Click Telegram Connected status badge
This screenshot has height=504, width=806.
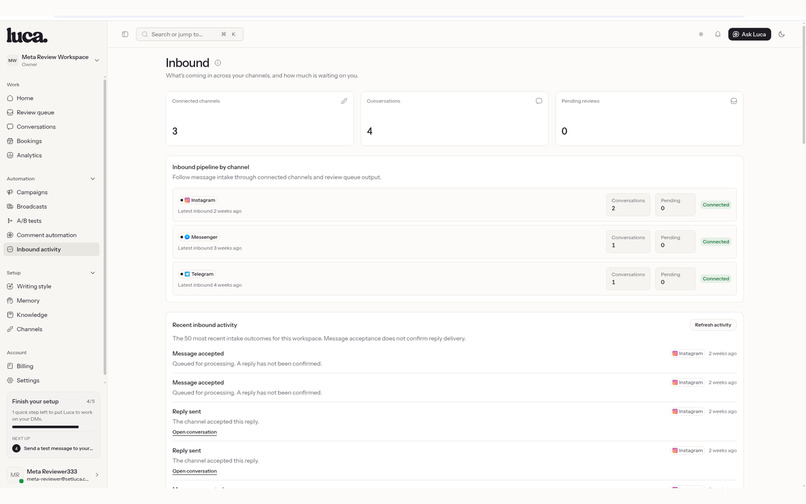(x=716, y=279)
